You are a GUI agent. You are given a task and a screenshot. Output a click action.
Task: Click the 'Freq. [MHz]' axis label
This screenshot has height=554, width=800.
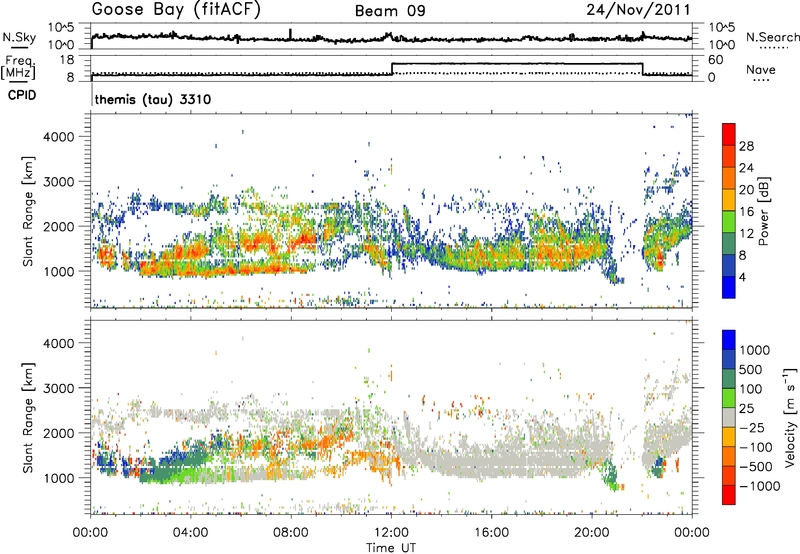pos(19,67)
